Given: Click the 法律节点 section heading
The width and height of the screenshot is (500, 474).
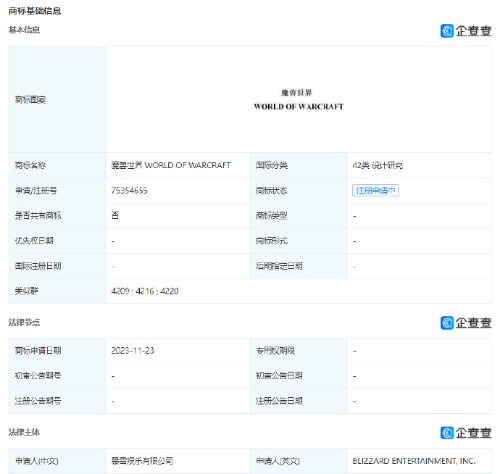Looking at the screenshot, I should 24,322.
